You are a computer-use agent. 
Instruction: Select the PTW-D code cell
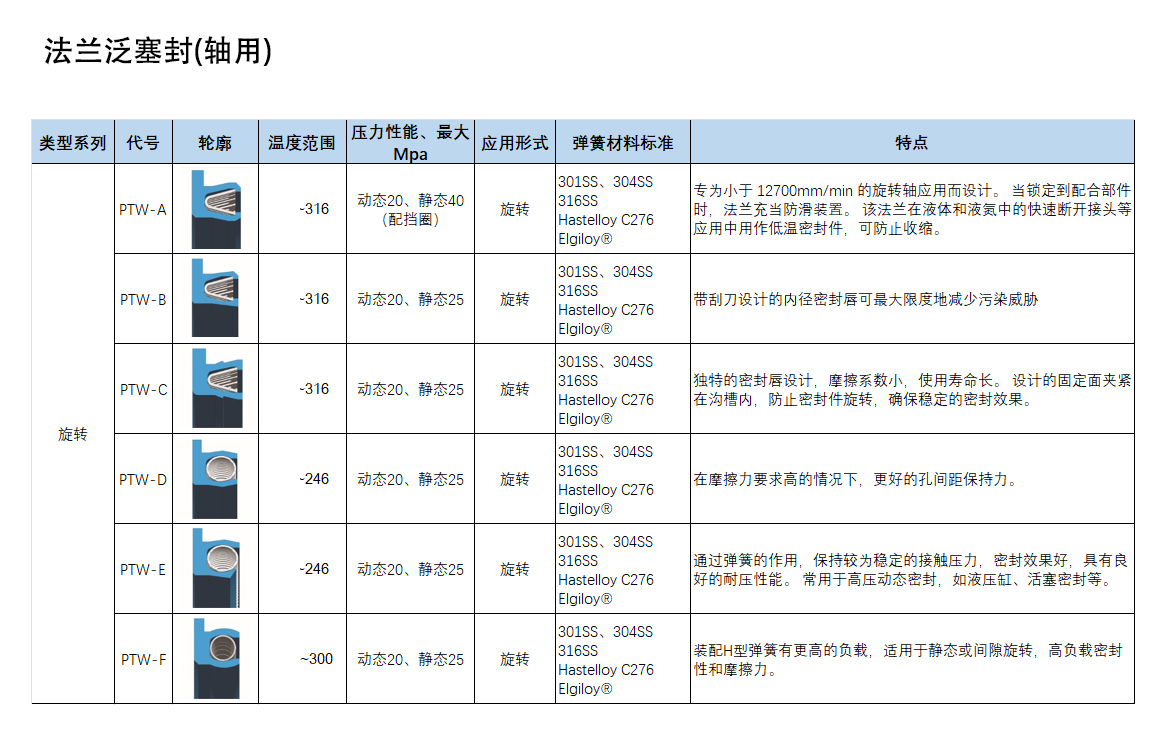coord(143,479)
